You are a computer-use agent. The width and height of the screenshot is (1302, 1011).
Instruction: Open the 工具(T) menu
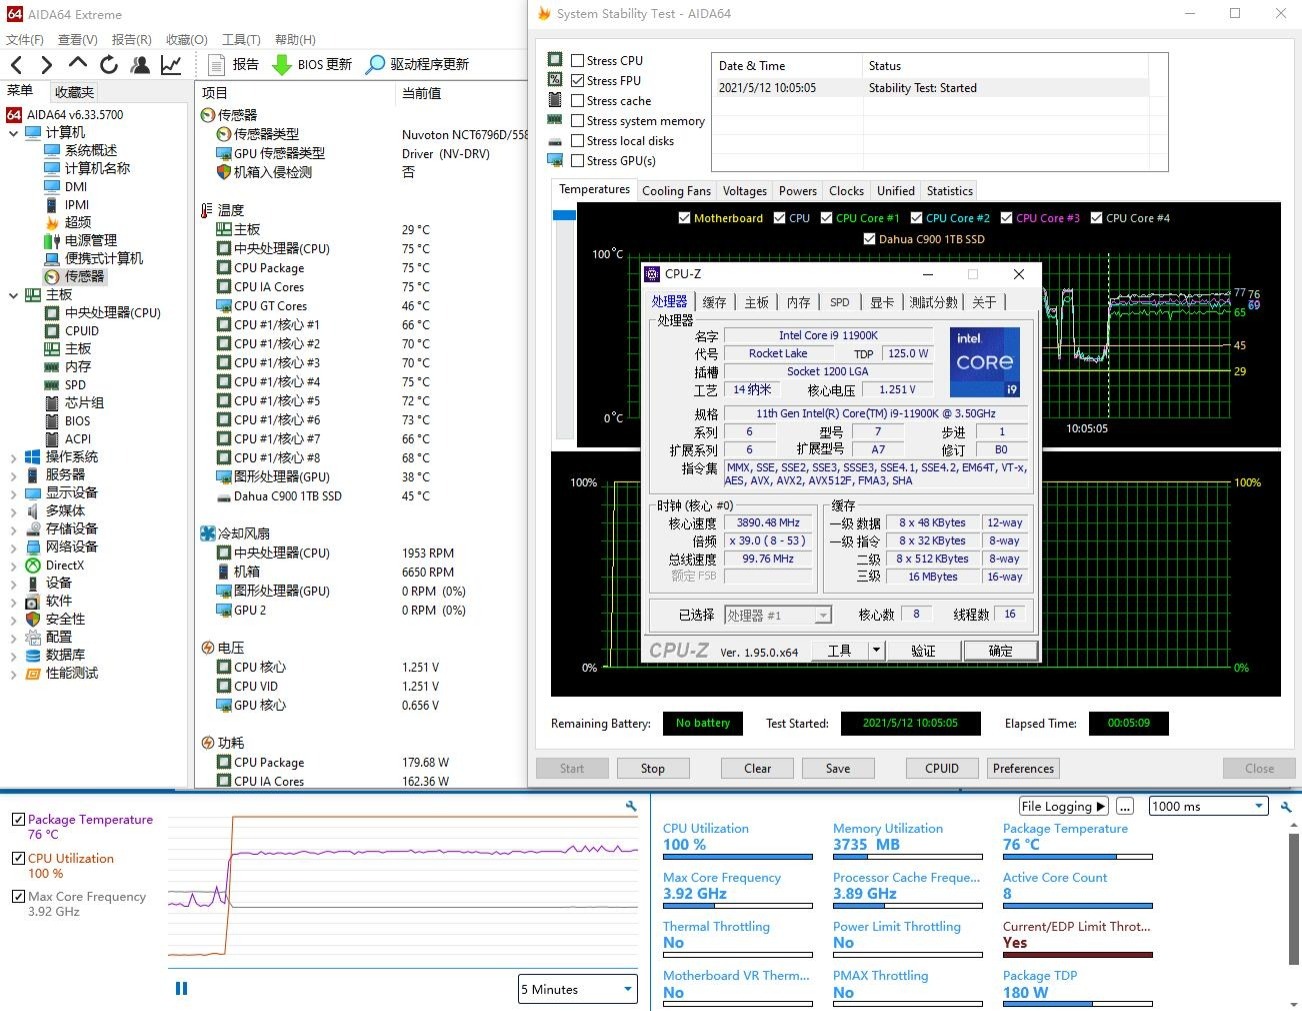240,40
